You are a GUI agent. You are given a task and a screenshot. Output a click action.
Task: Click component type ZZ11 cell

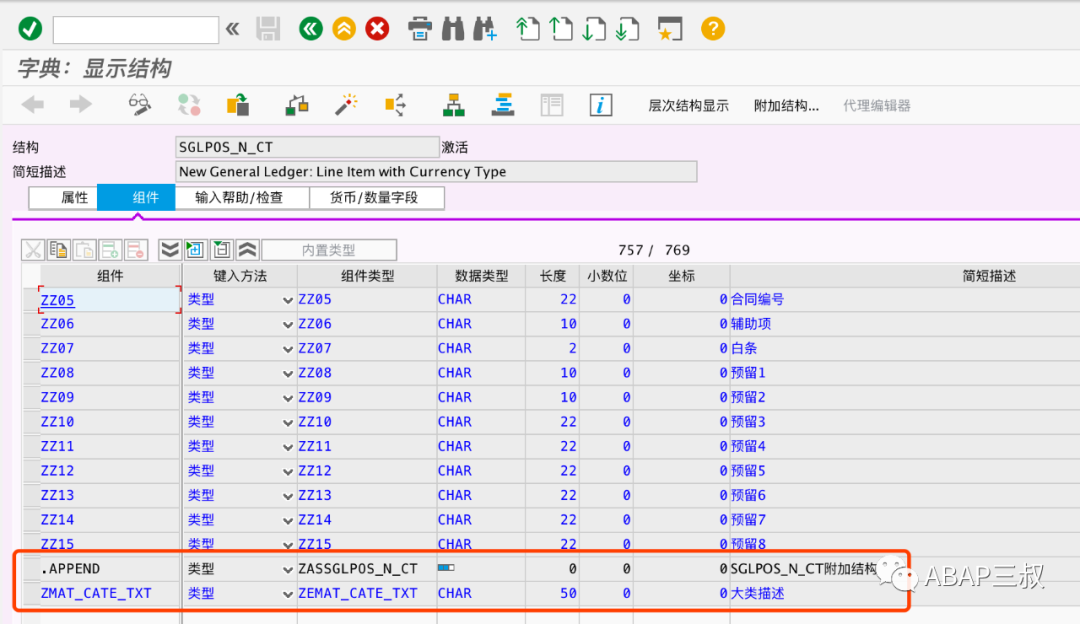click(367, 446)
